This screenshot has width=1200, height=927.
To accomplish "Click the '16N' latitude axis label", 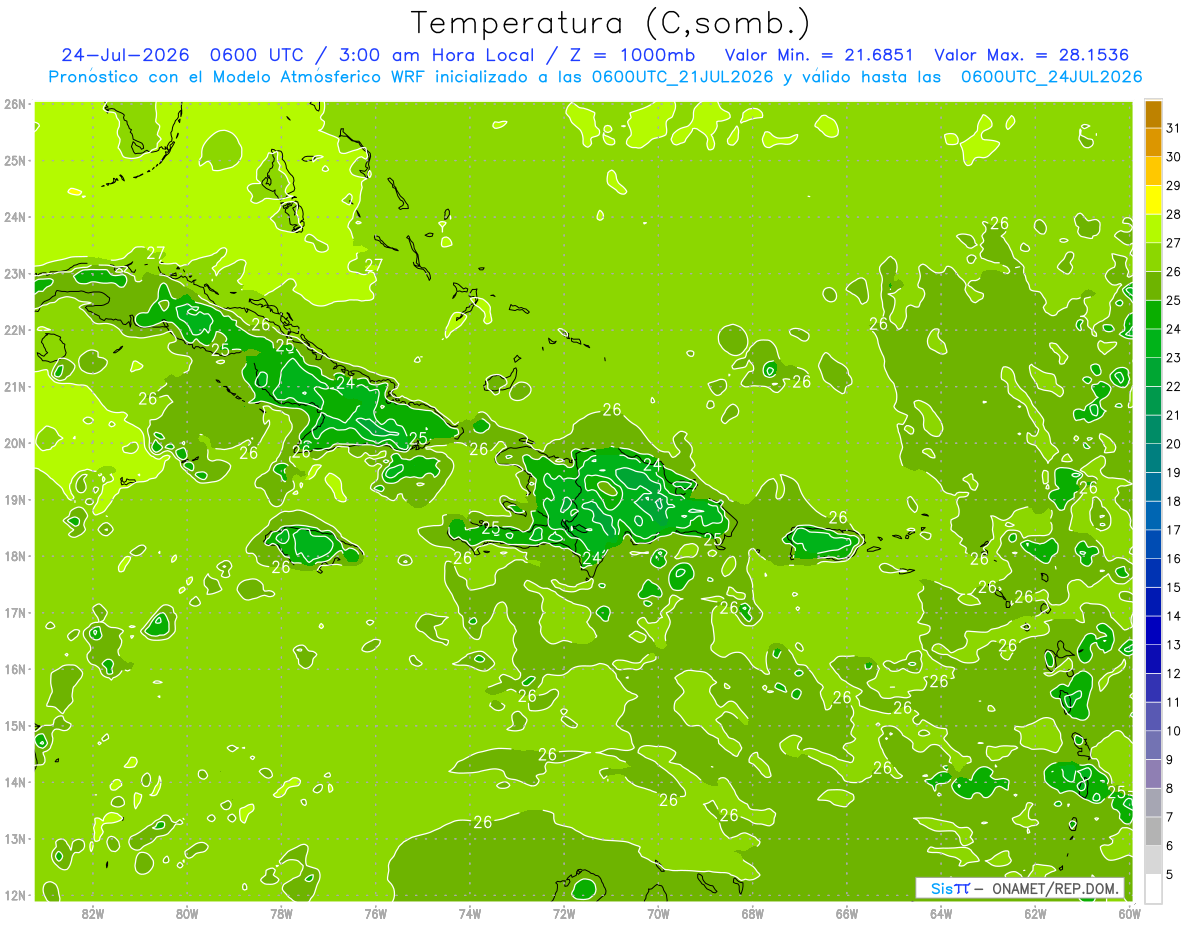I will click(14, 669).
